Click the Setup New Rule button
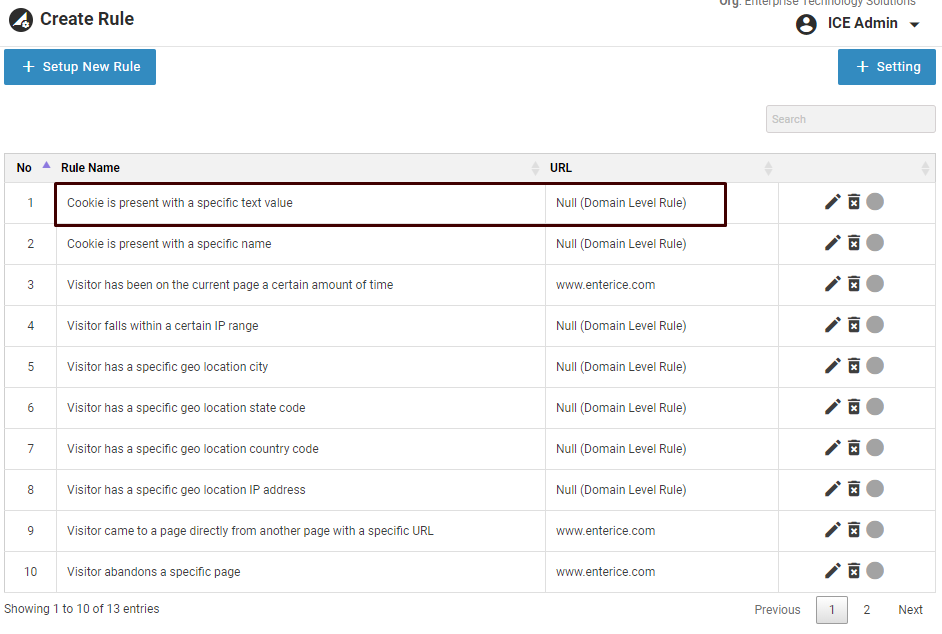942x634 pixels. [x=80, y=67]
